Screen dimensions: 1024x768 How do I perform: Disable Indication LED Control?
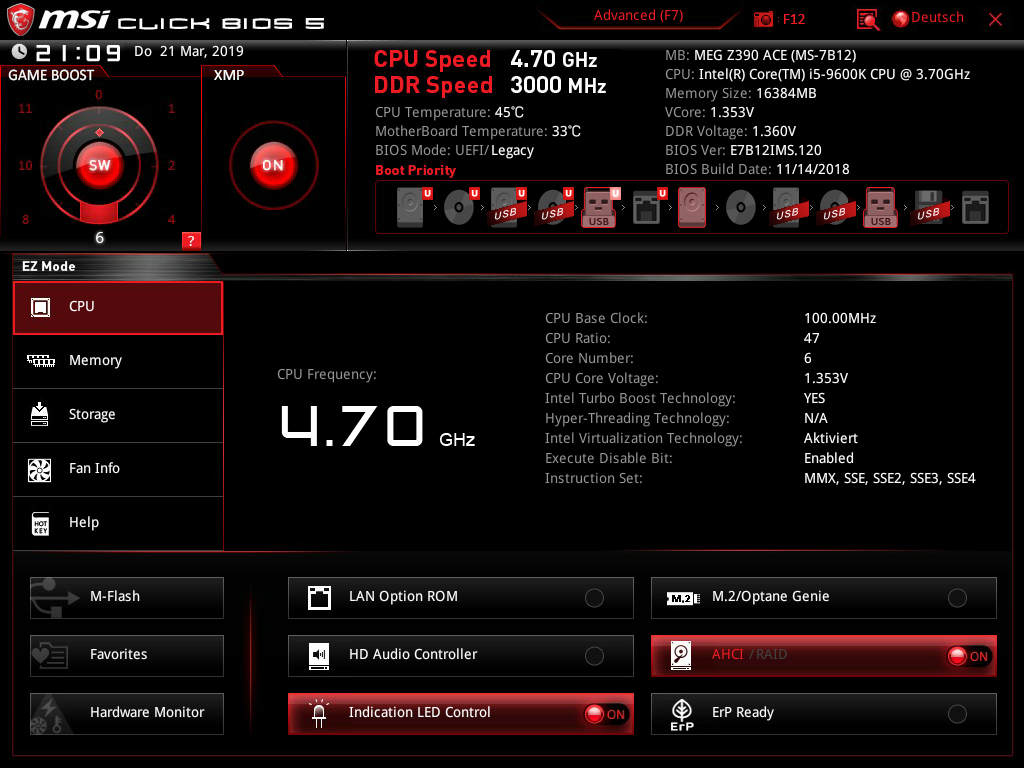[x=460, y=714]
